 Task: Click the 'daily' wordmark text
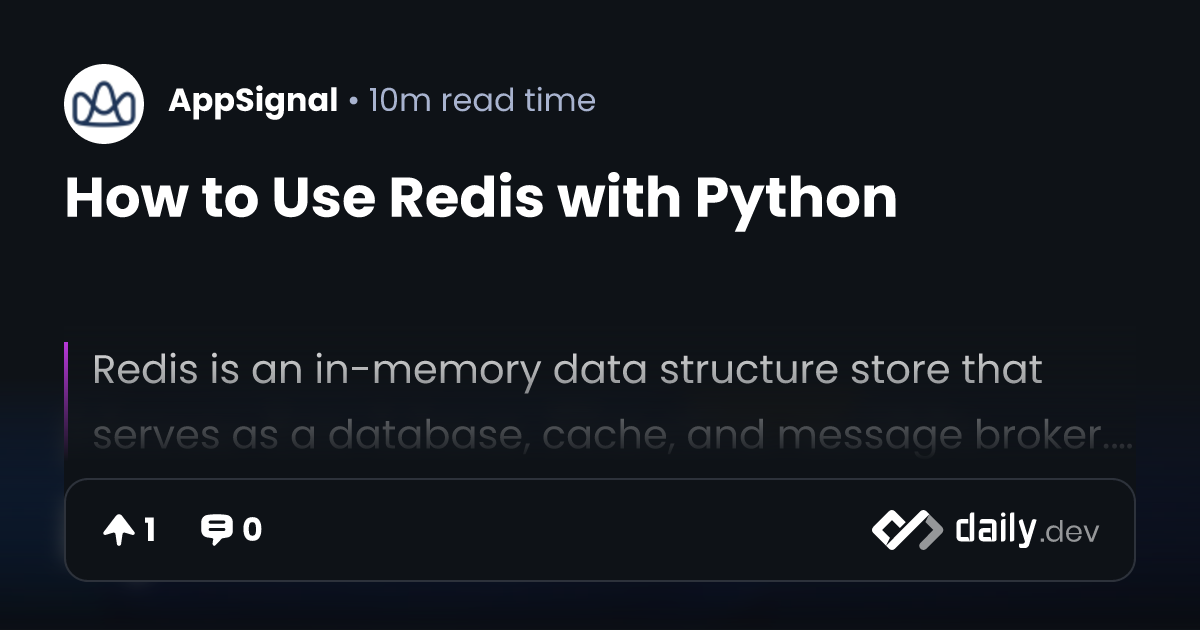pyautogui.click(x=995, y=527)
